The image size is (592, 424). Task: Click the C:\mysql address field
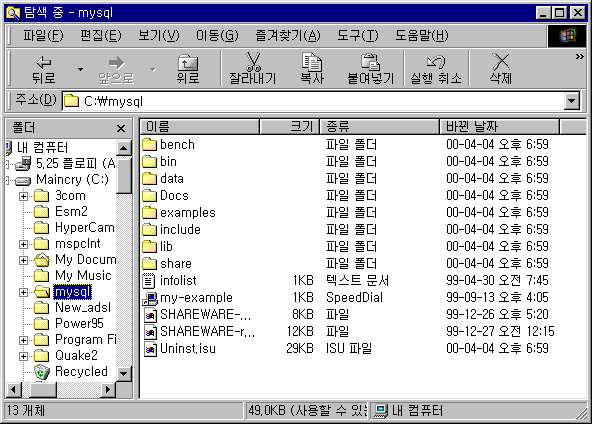click(313, 101)
